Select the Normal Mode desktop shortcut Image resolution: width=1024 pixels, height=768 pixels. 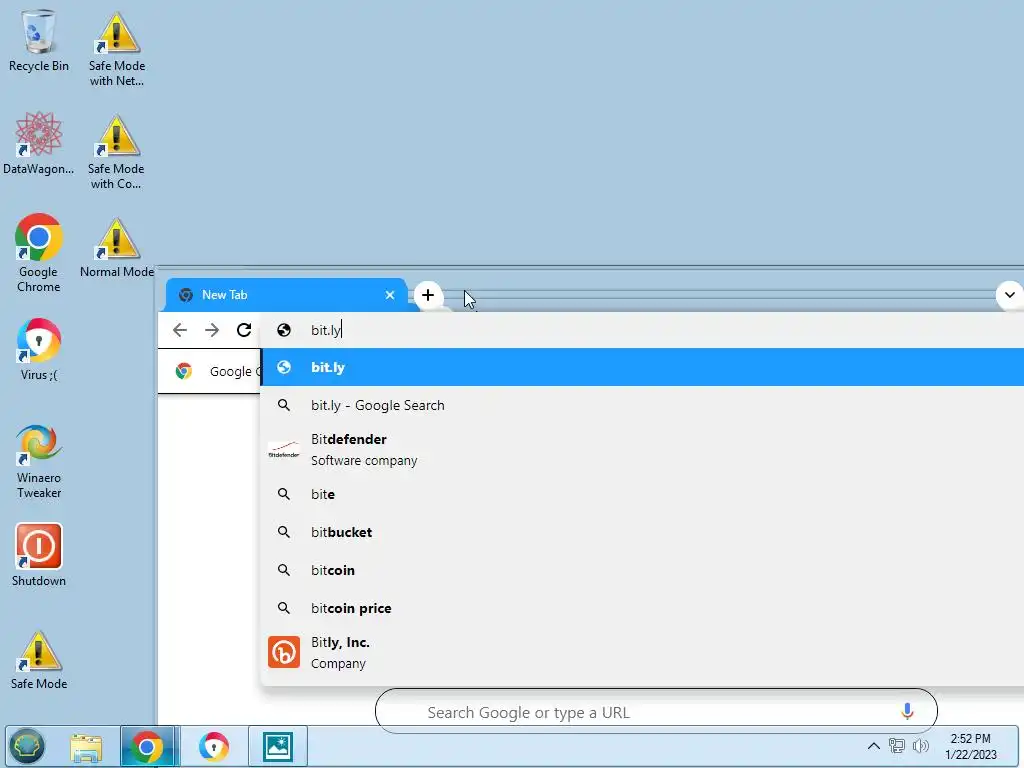[x=116, y=248]
